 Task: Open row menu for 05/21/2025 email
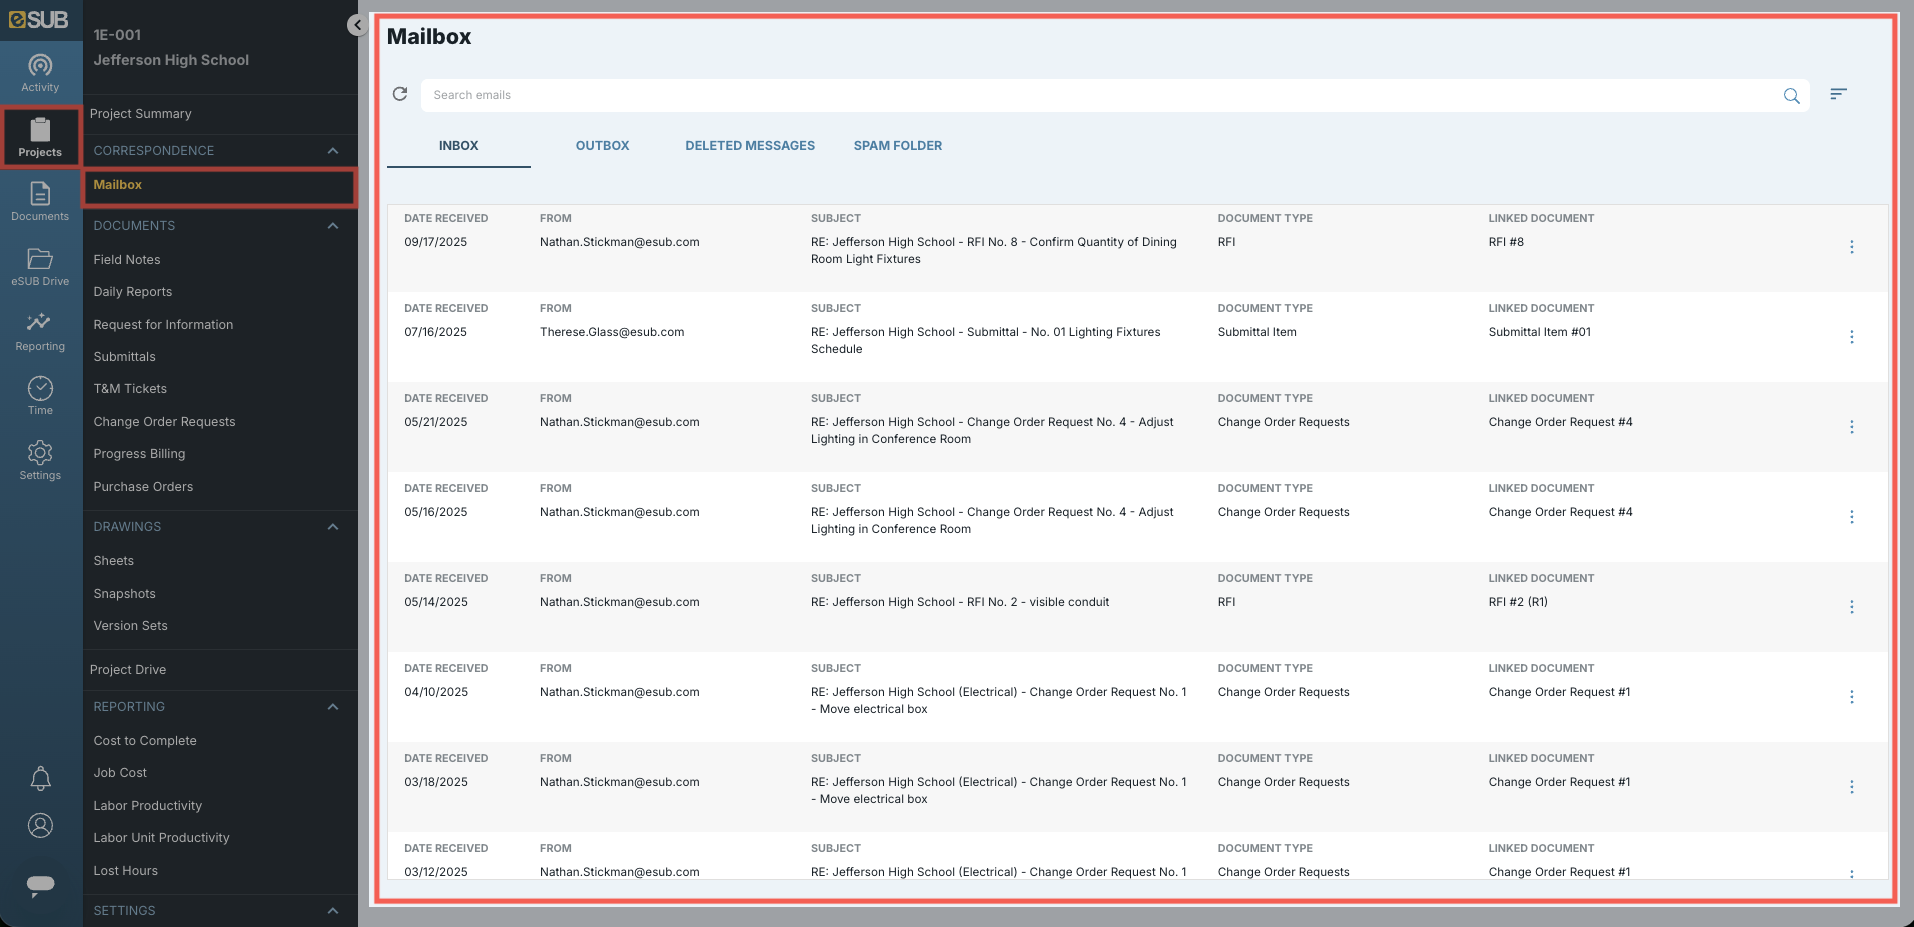(1851, 427)
